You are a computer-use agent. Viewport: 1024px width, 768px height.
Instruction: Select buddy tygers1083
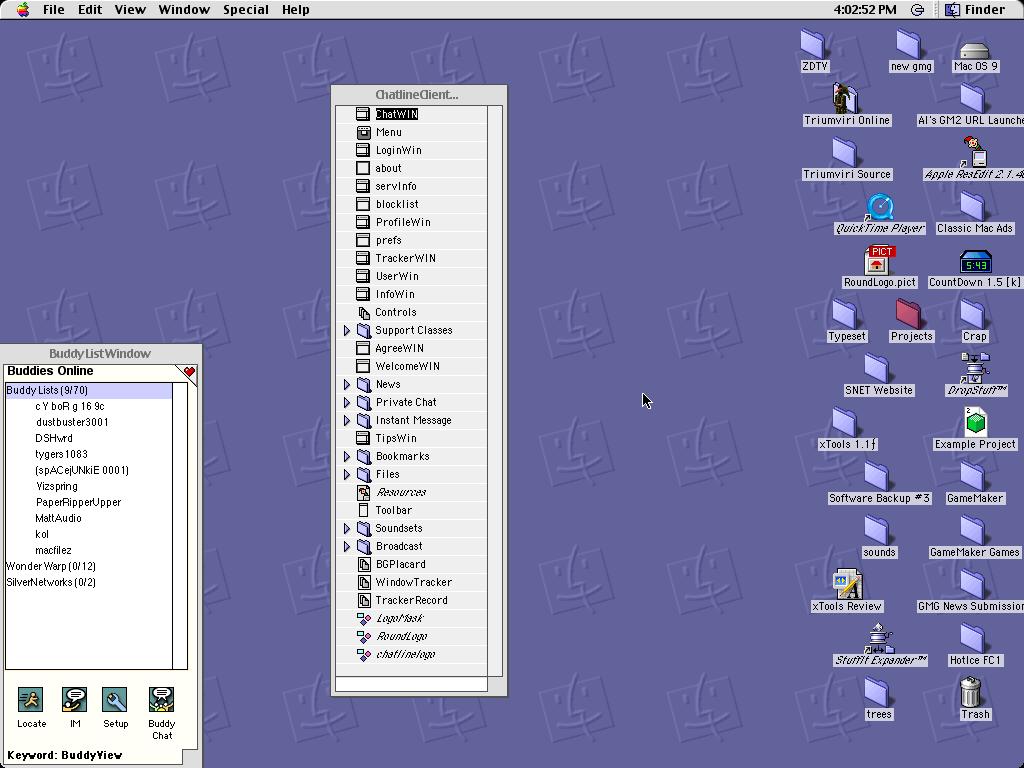click(x=61, y=454)
